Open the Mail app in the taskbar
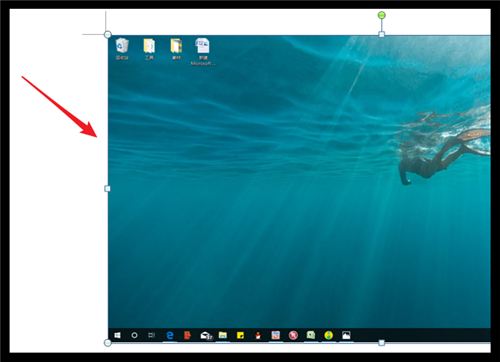The image size is (500, 362). (206, 335)
